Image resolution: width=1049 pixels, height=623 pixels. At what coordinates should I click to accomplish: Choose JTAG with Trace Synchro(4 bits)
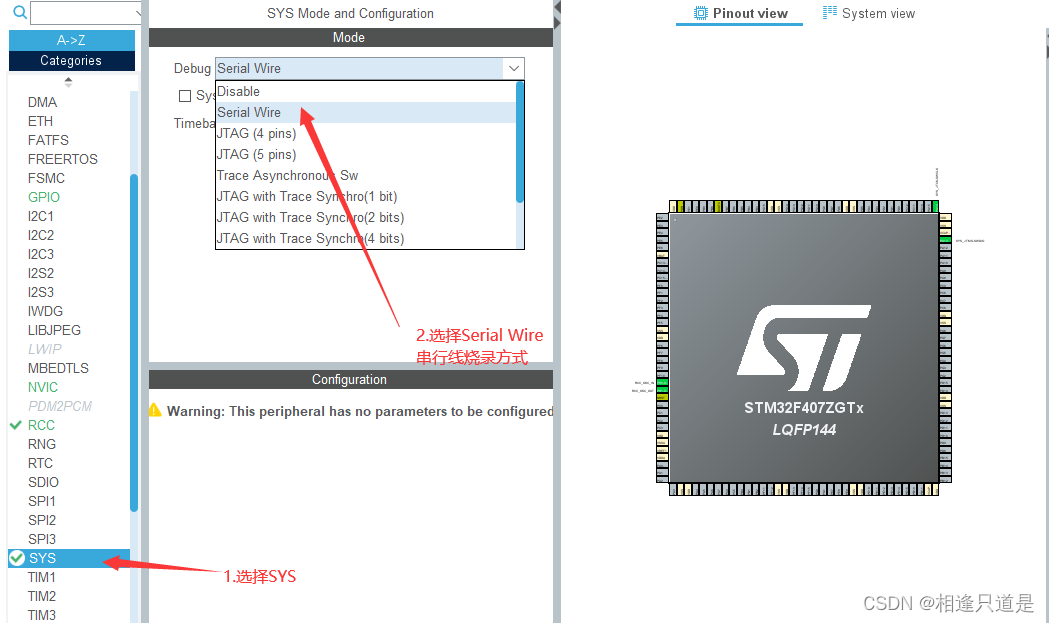pos(366,238)
